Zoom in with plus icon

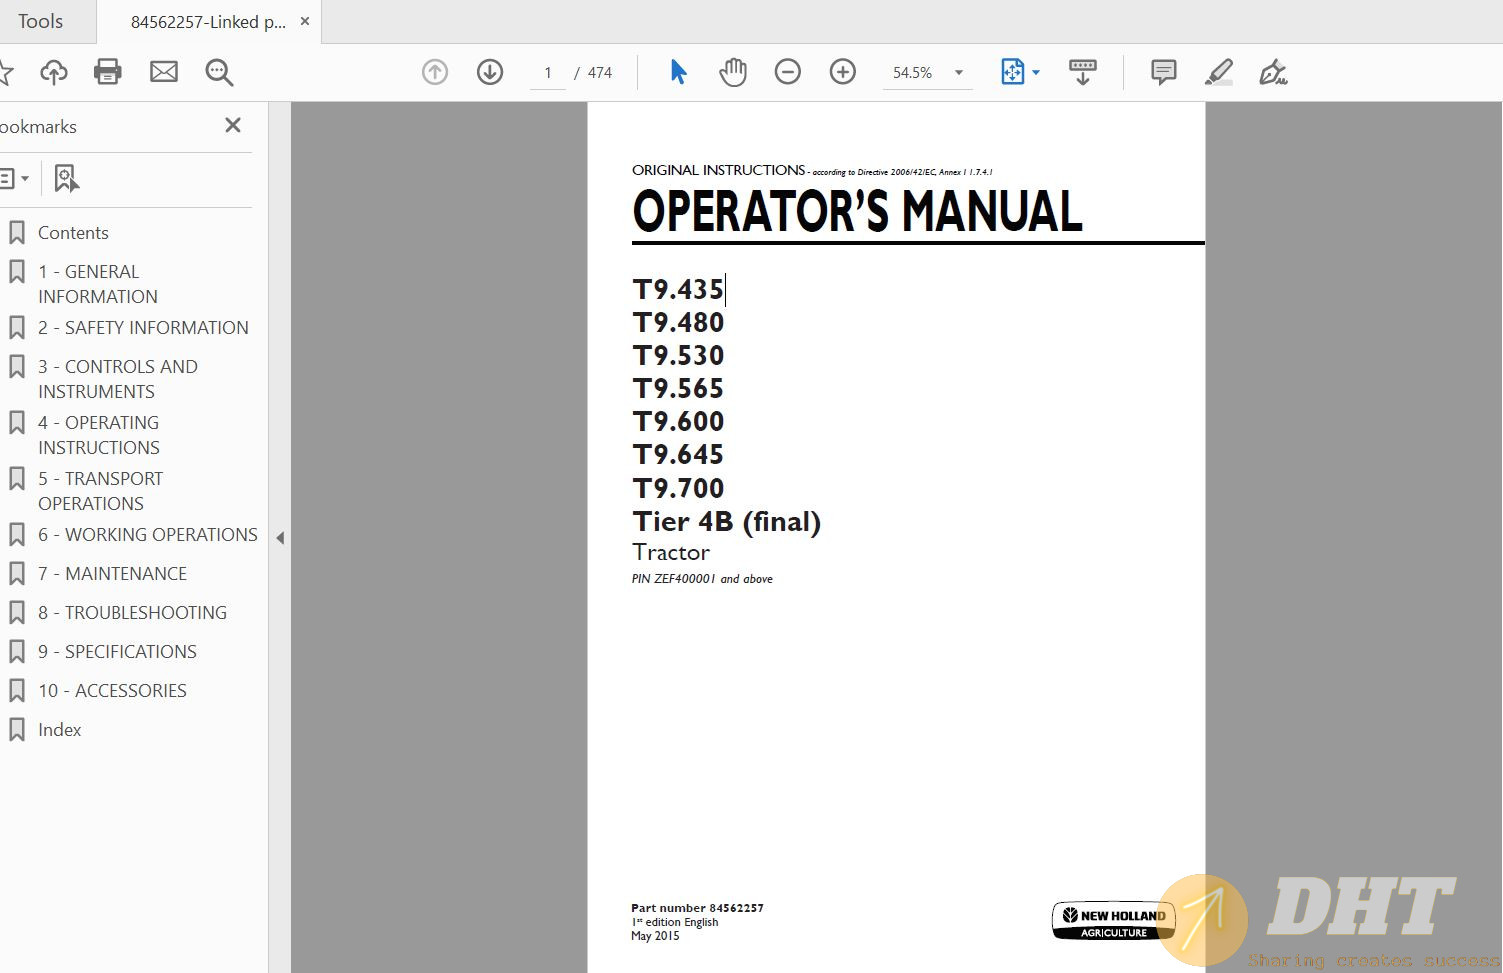[x=843, y=72]
